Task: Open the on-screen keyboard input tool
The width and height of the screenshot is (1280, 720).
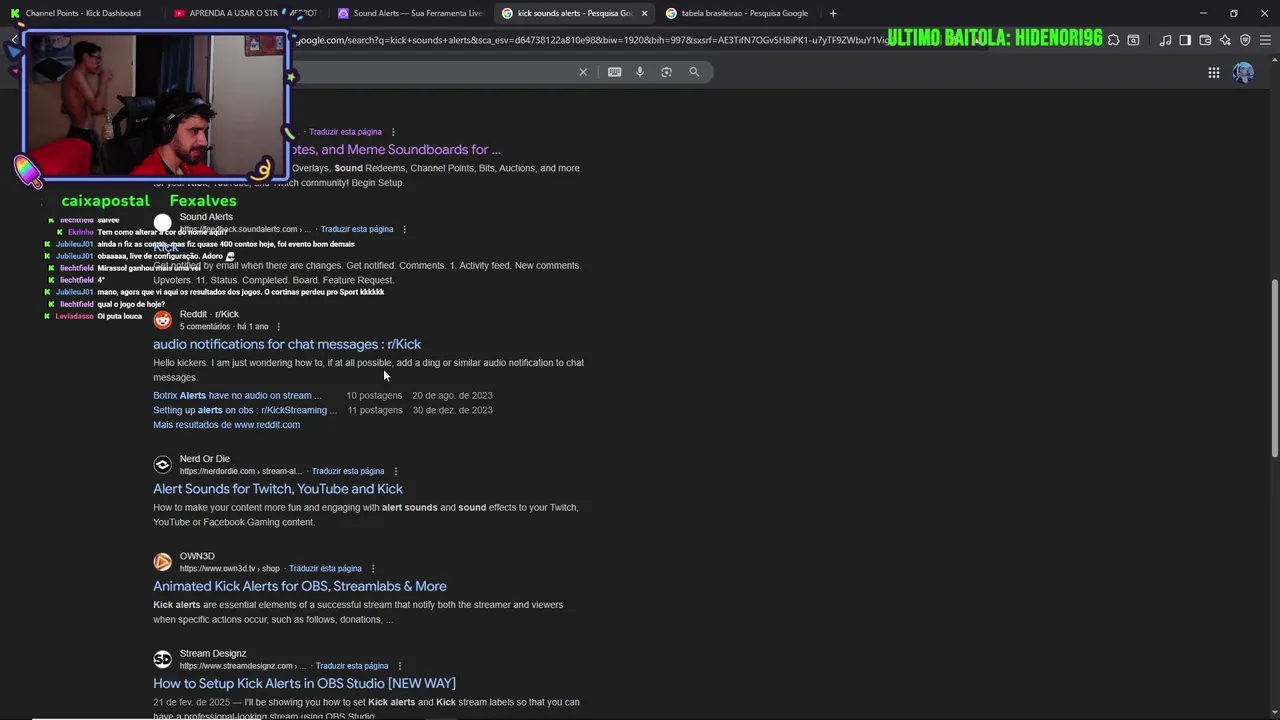Action: point(614,72)
